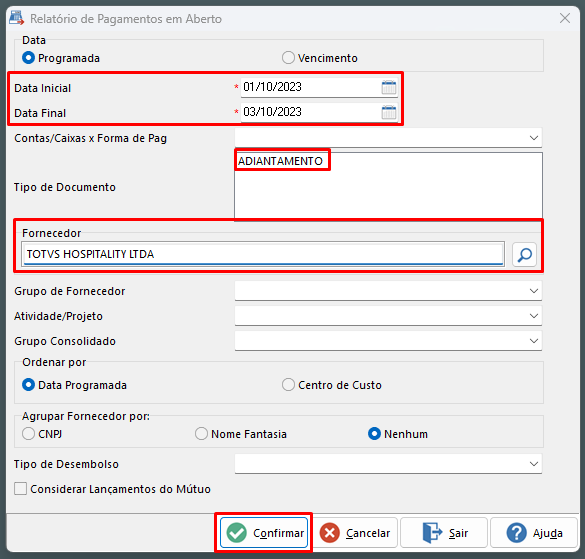
Task: Click the Sair button
Action: (x=444, y=533)
